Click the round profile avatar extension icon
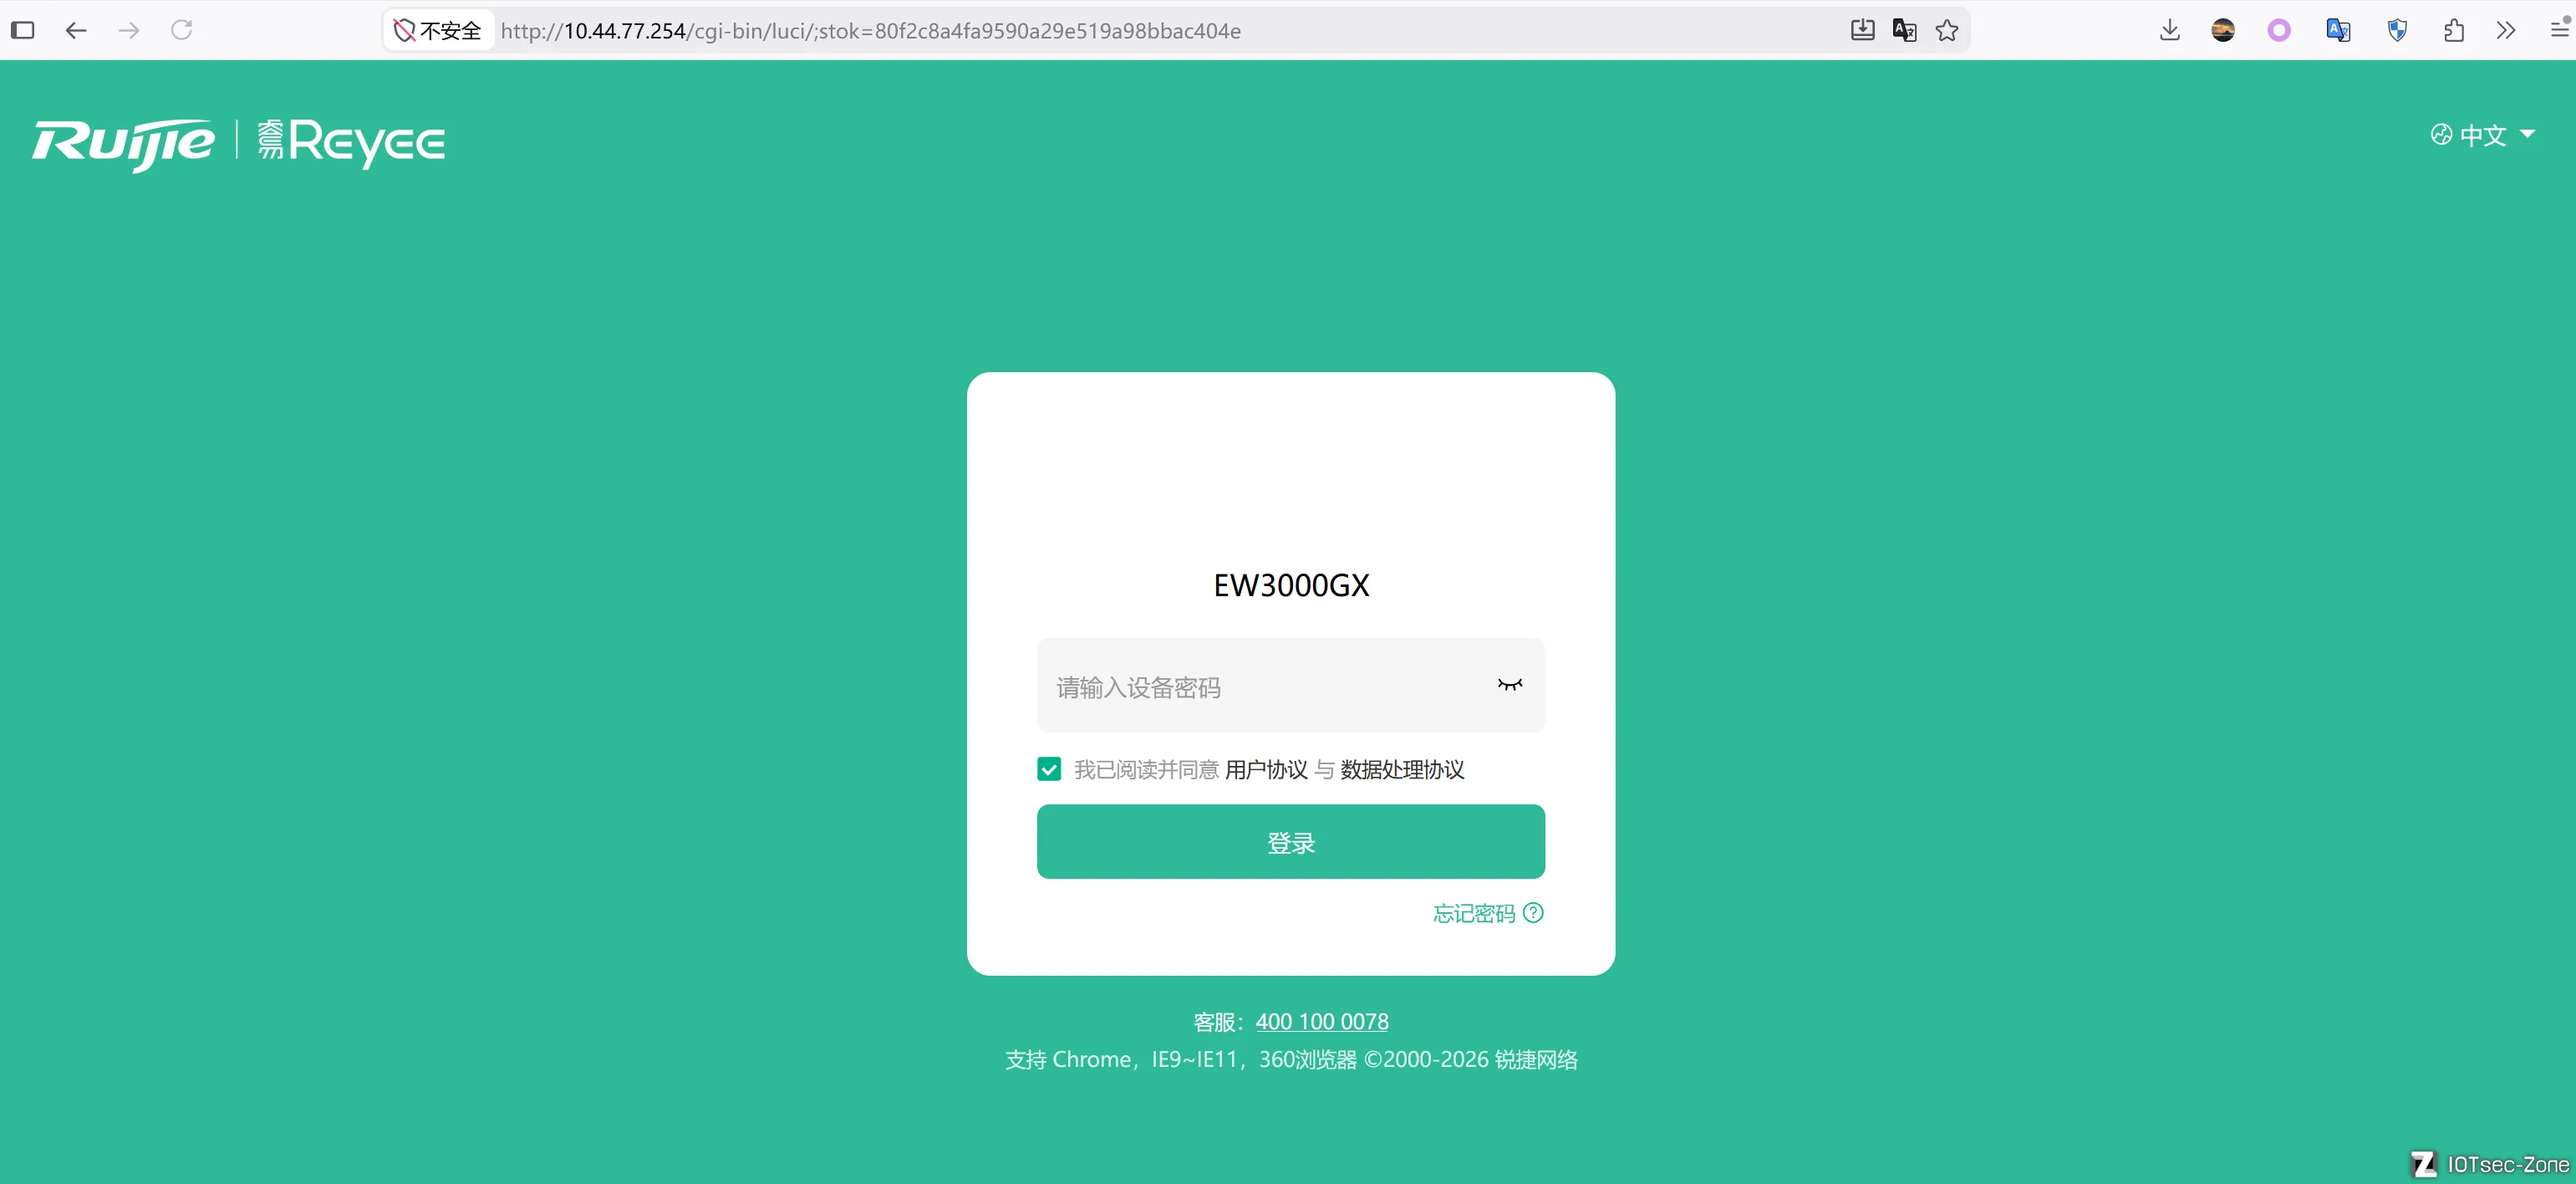The height and width of the screenshot is (1184, 2576). click(x=2223, y=30)
